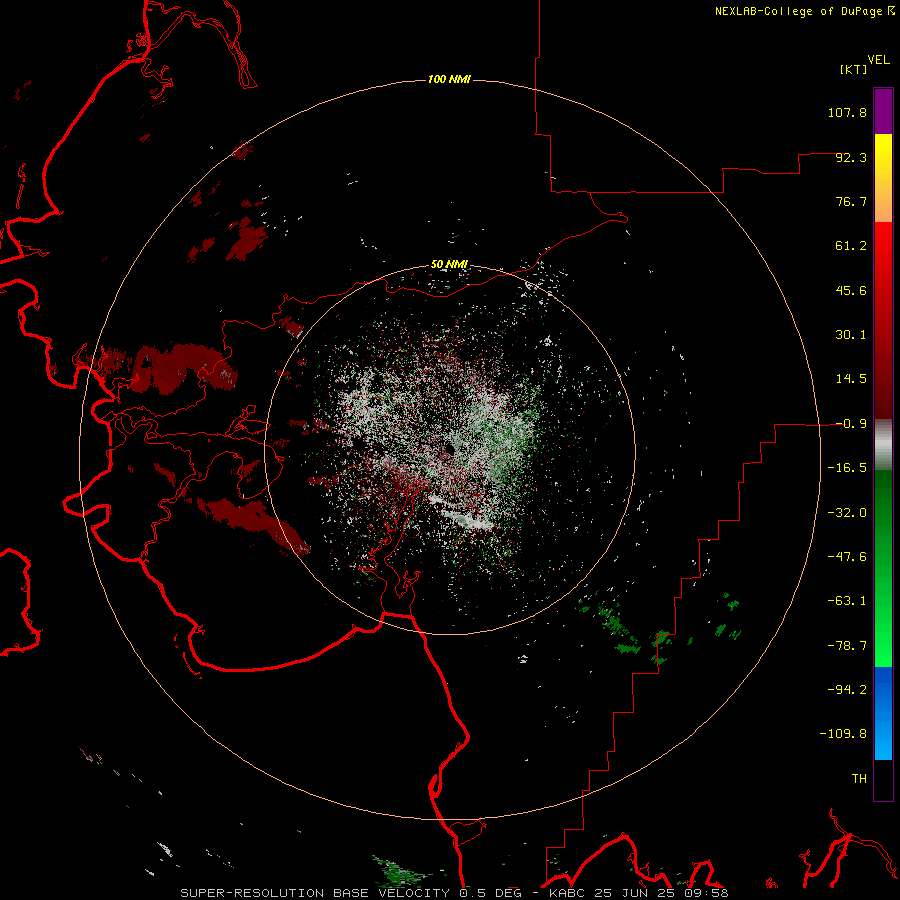Pick the blue segment of the velocity scale
900x900 pixels.
pyautogui.click(x=883, y=713)
